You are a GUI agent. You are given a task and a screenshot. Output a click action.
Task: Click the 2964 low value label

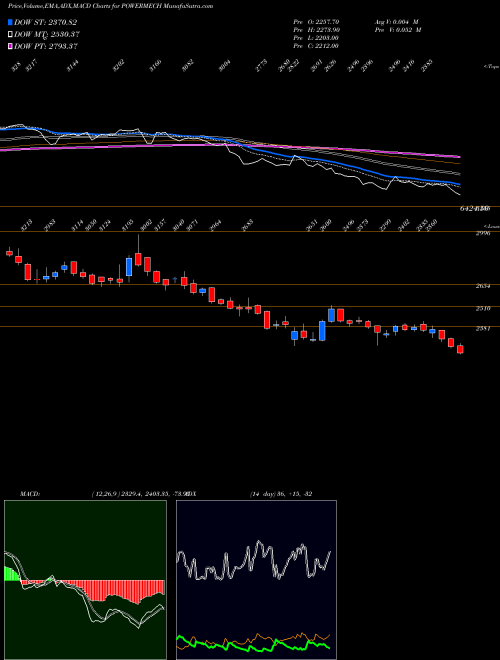[x=216, y=224]
